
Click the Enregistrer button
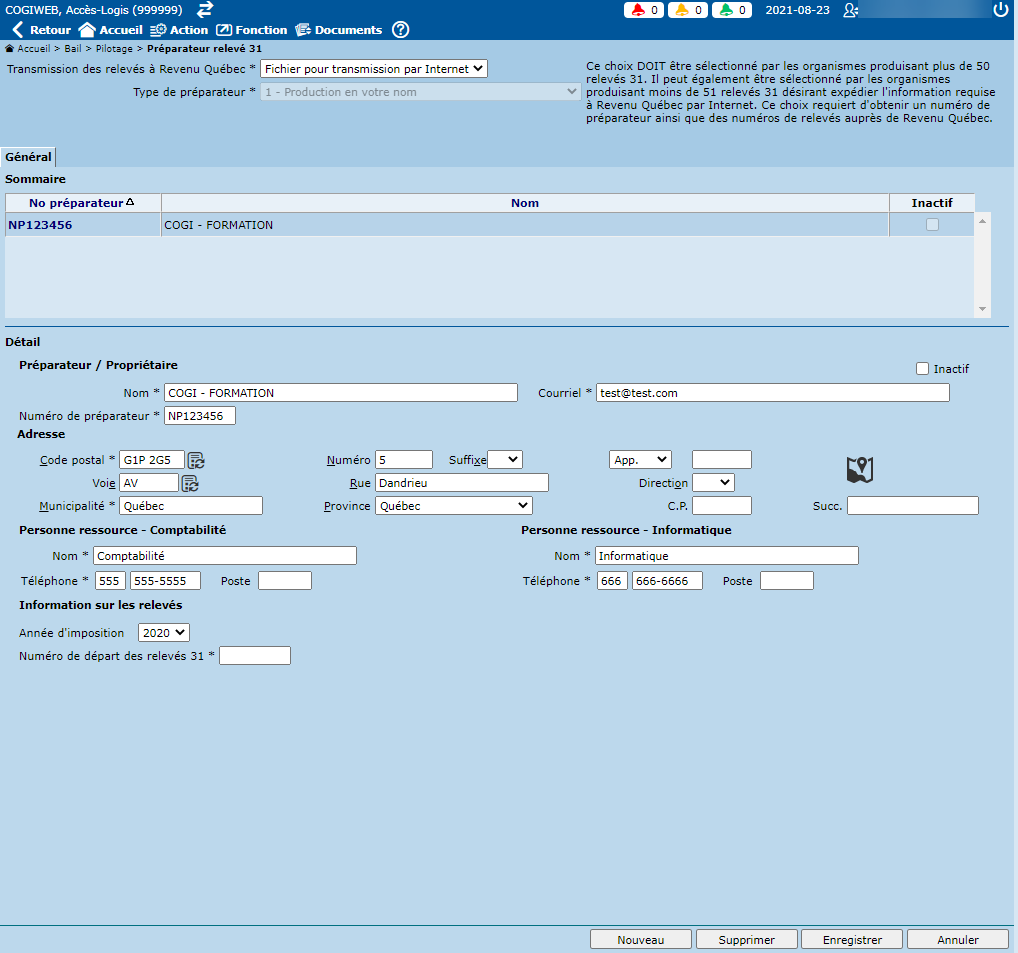coord(852,940)
